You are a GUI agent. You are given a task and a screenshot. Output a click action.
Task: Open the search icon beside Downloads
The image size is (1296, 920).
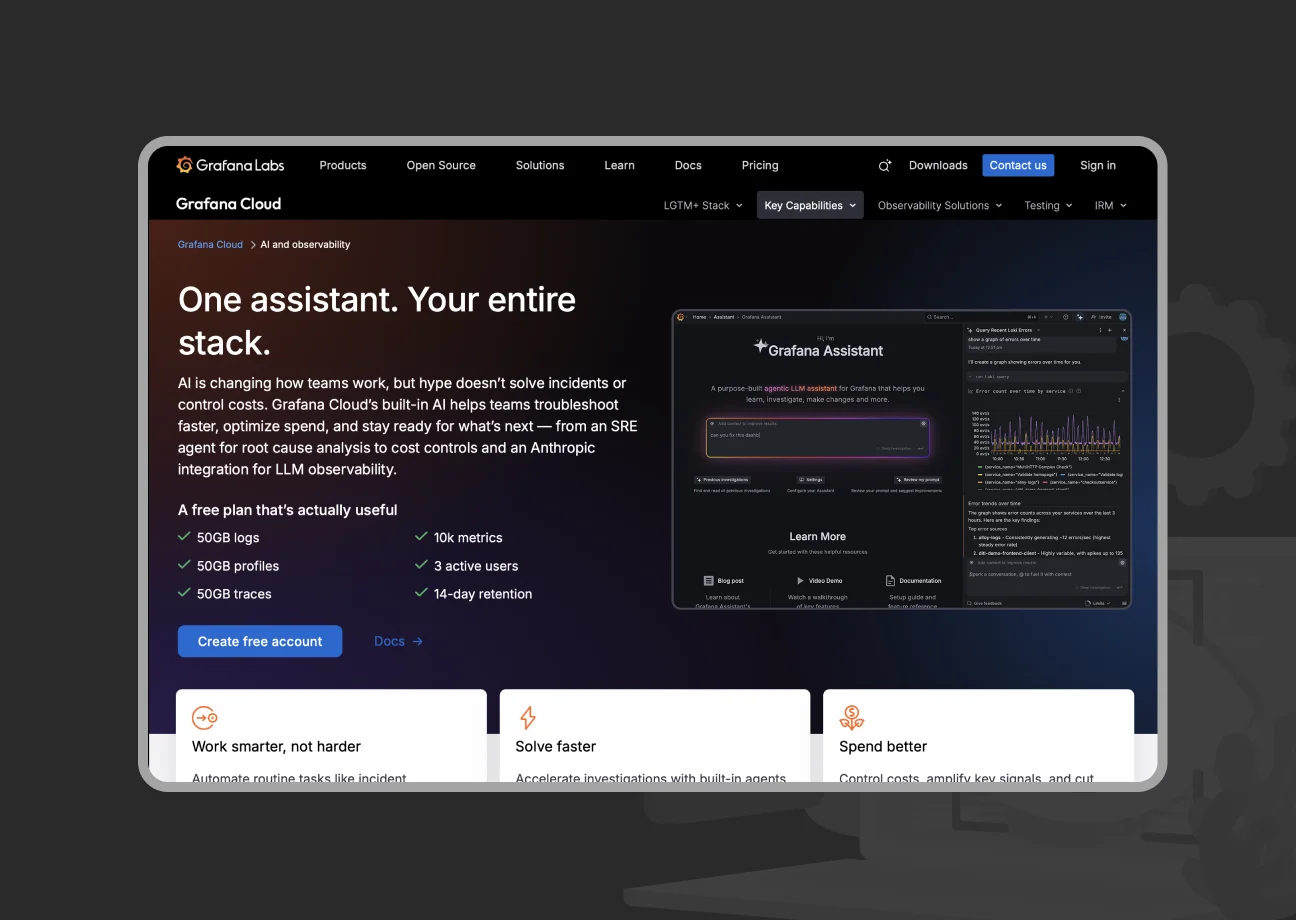click(885, 166)
